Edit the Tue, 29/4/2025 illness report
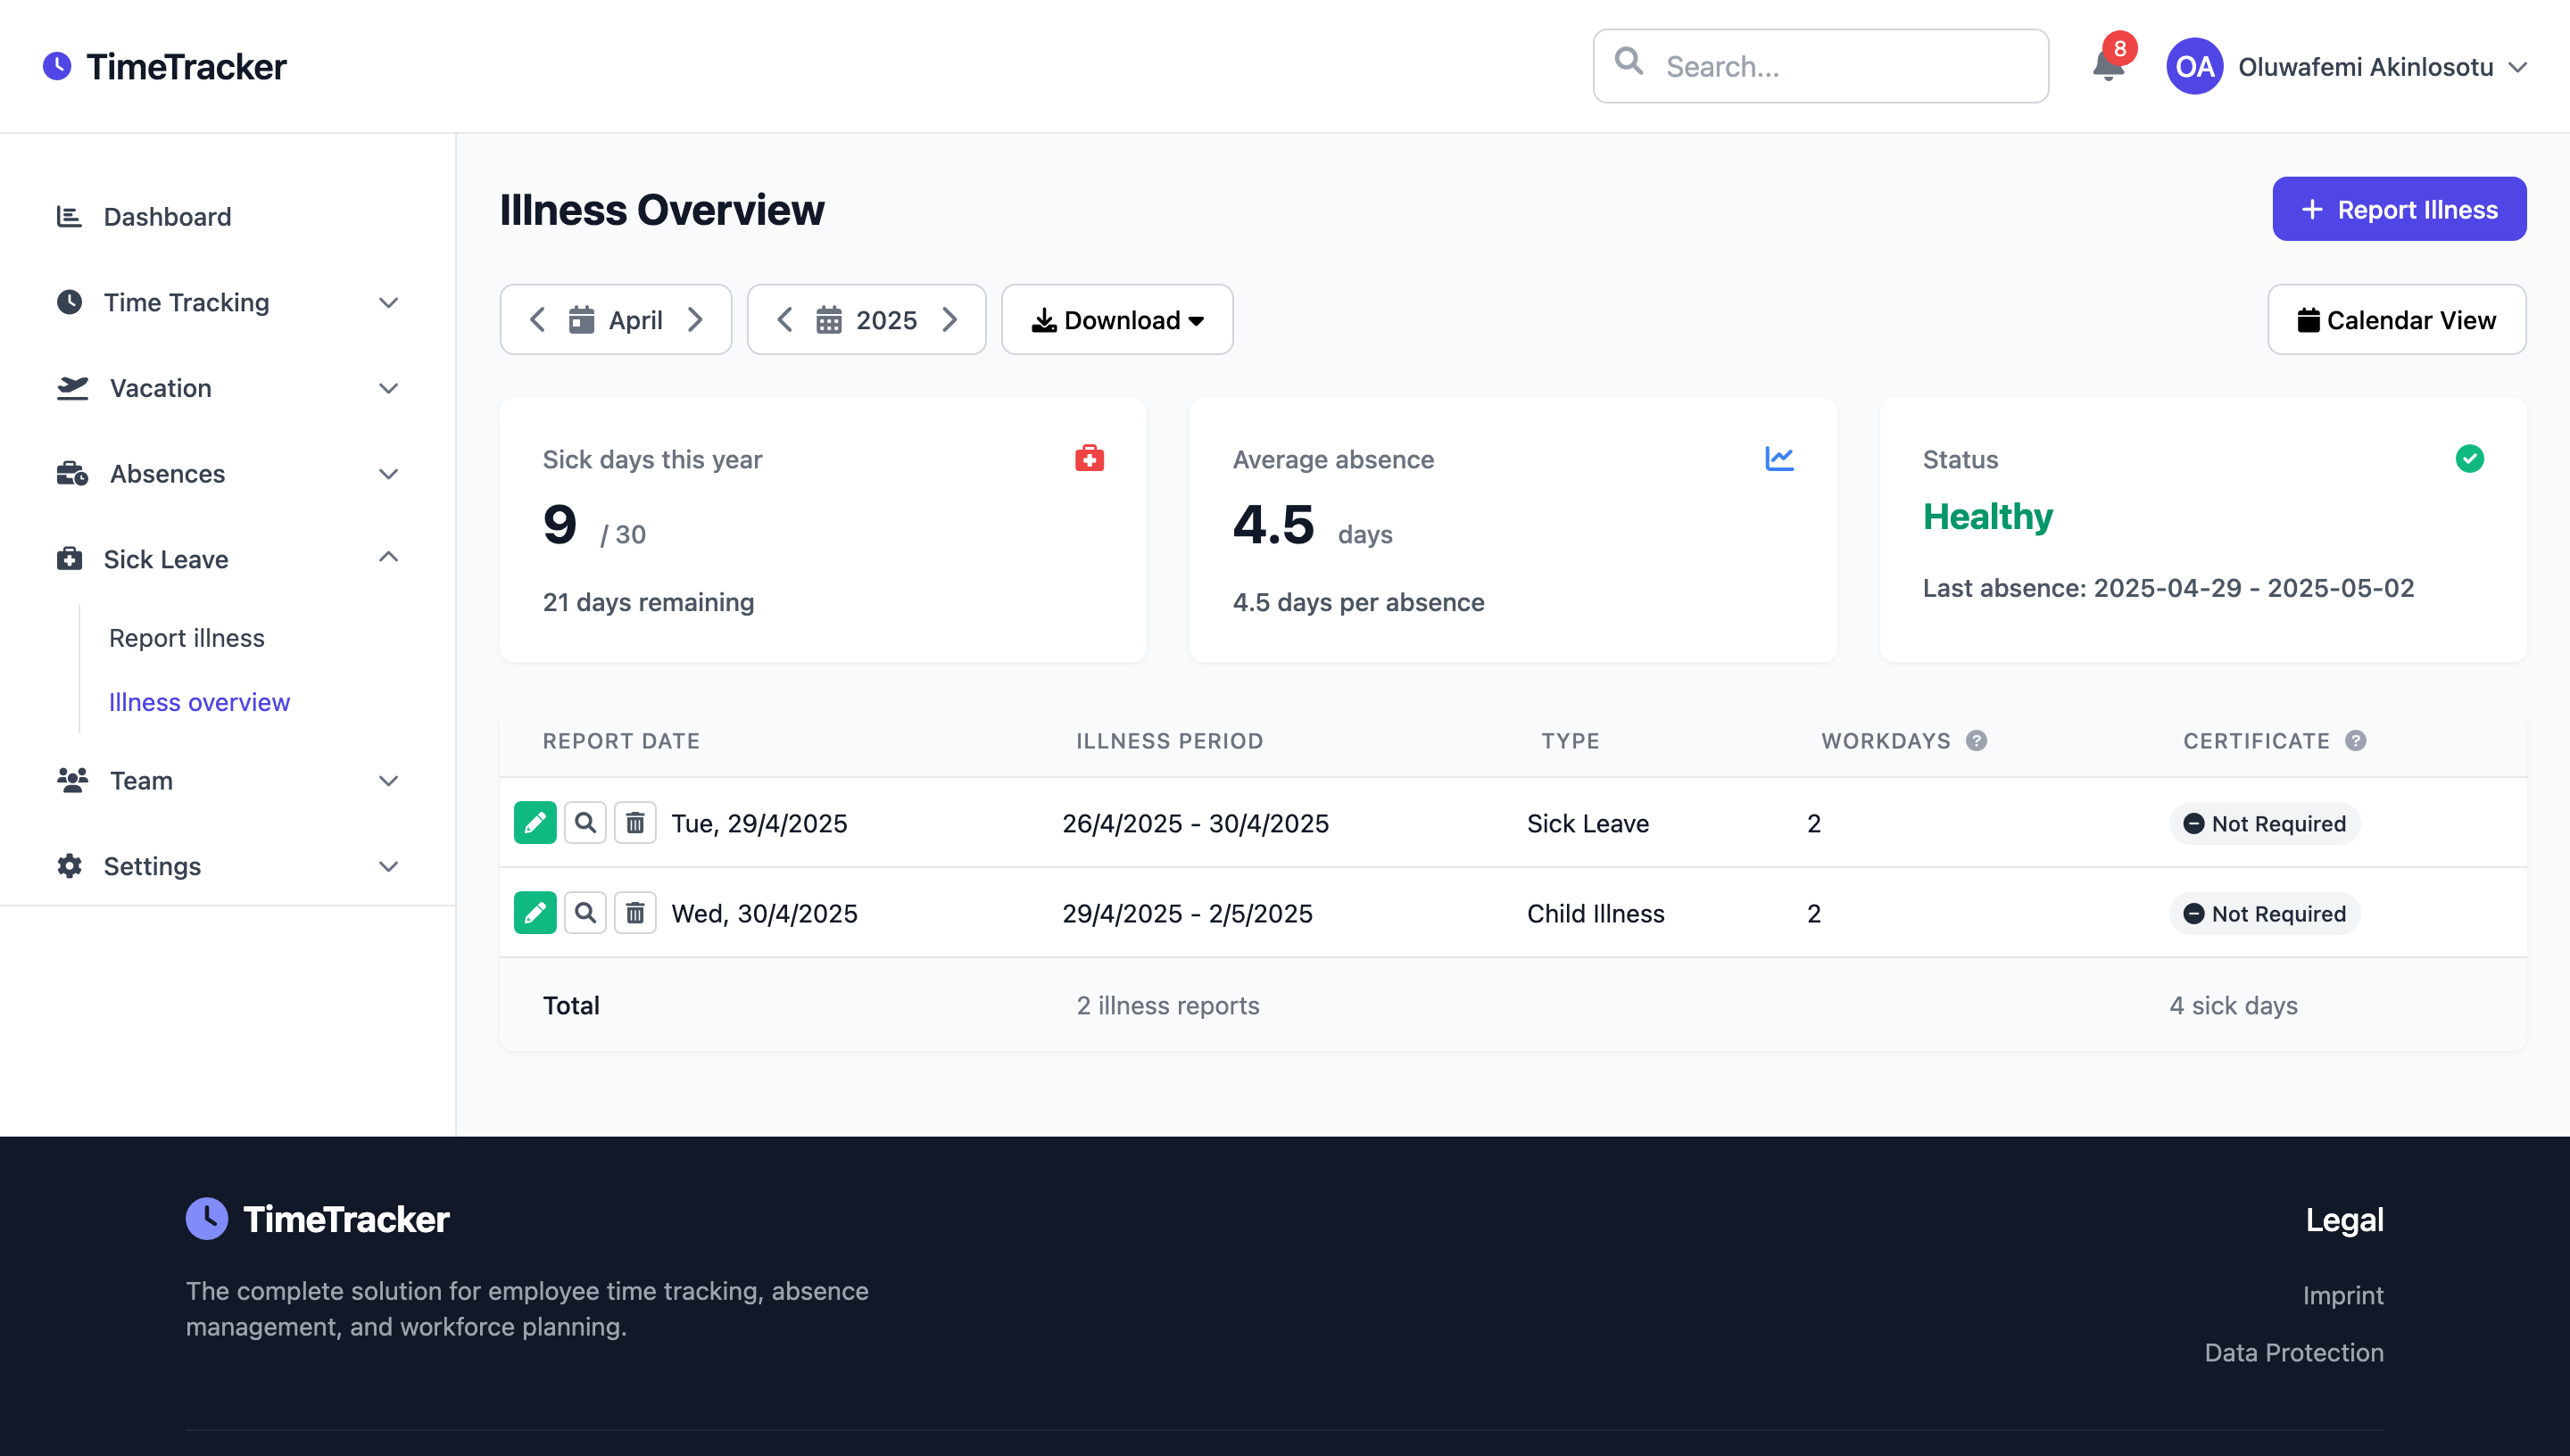 point(535,823)
